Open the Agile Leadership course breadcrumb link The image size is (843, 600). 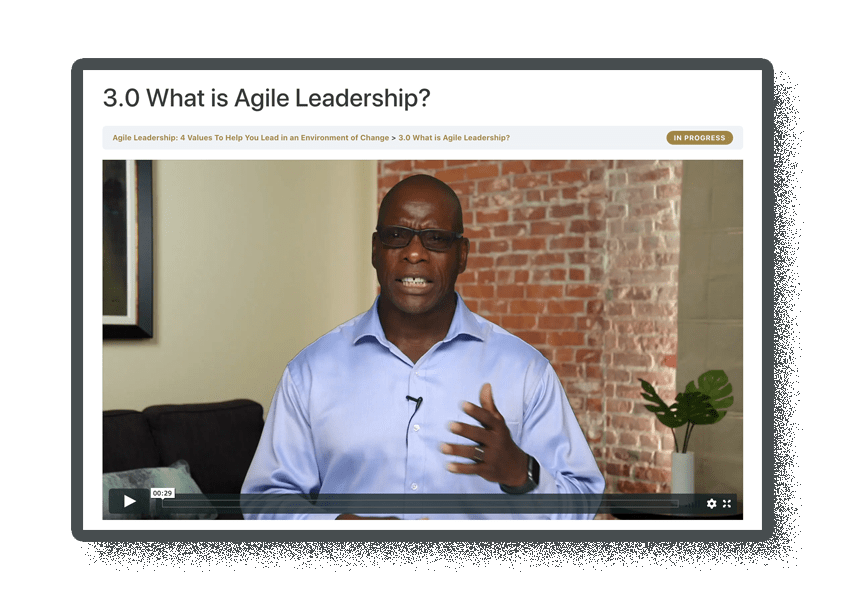click(251, 138)
